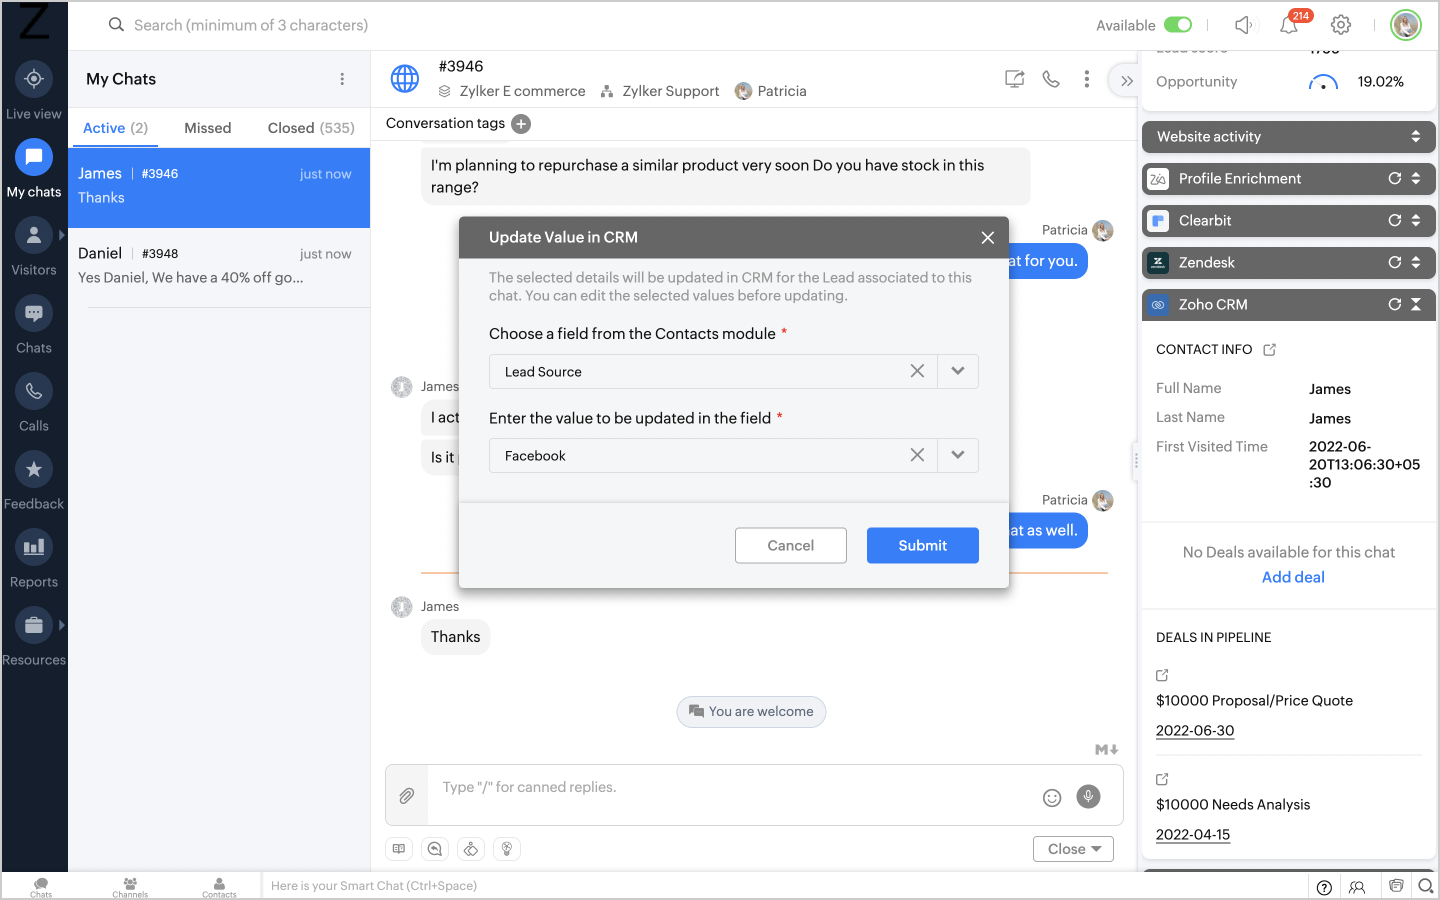Submit the Update Value in CRM dialog
The width and height of the screenshot is (1440, 900).
pos(922,545)
